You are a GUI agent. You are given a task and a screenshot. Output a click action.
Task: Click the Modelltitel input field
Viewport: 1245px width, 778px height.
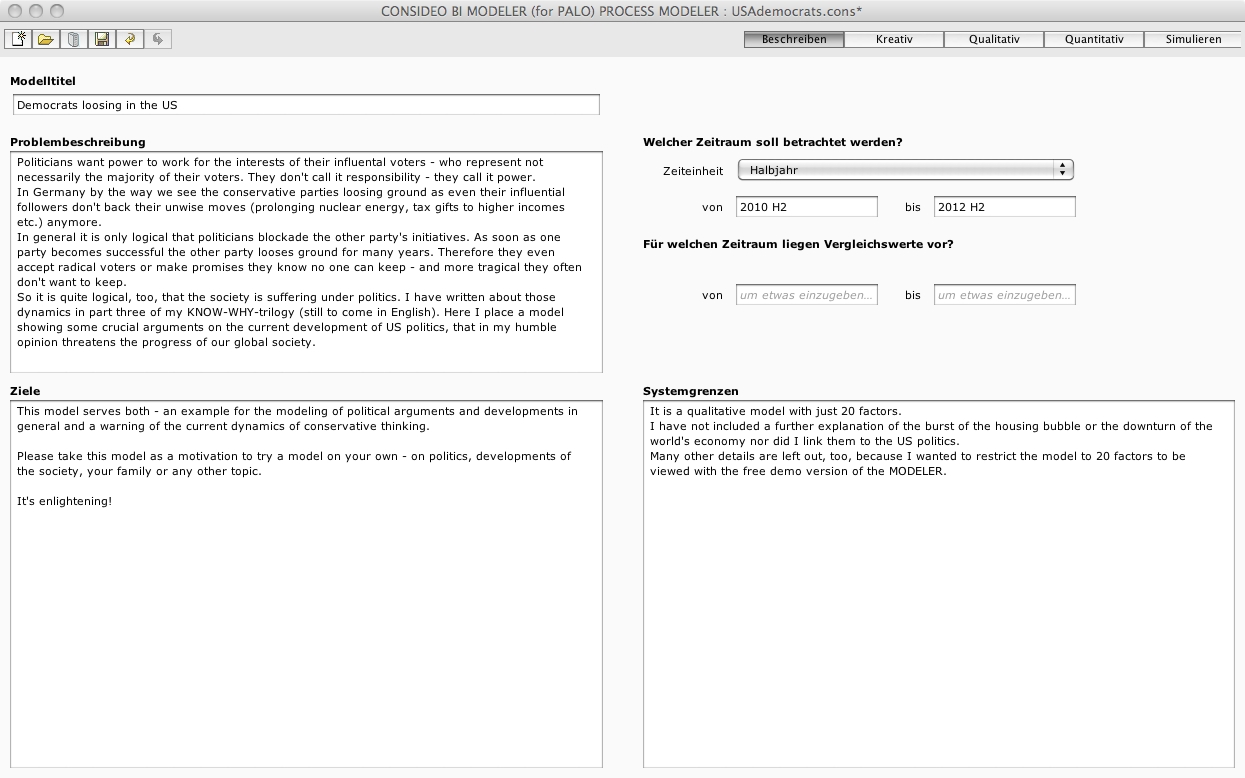click(306, 105)
